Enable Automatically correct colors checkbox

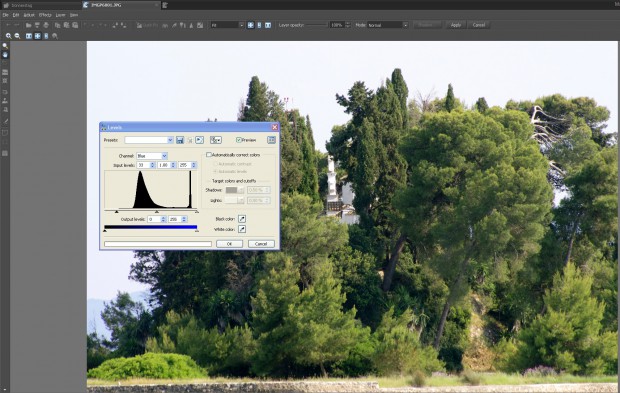(209, 155)
